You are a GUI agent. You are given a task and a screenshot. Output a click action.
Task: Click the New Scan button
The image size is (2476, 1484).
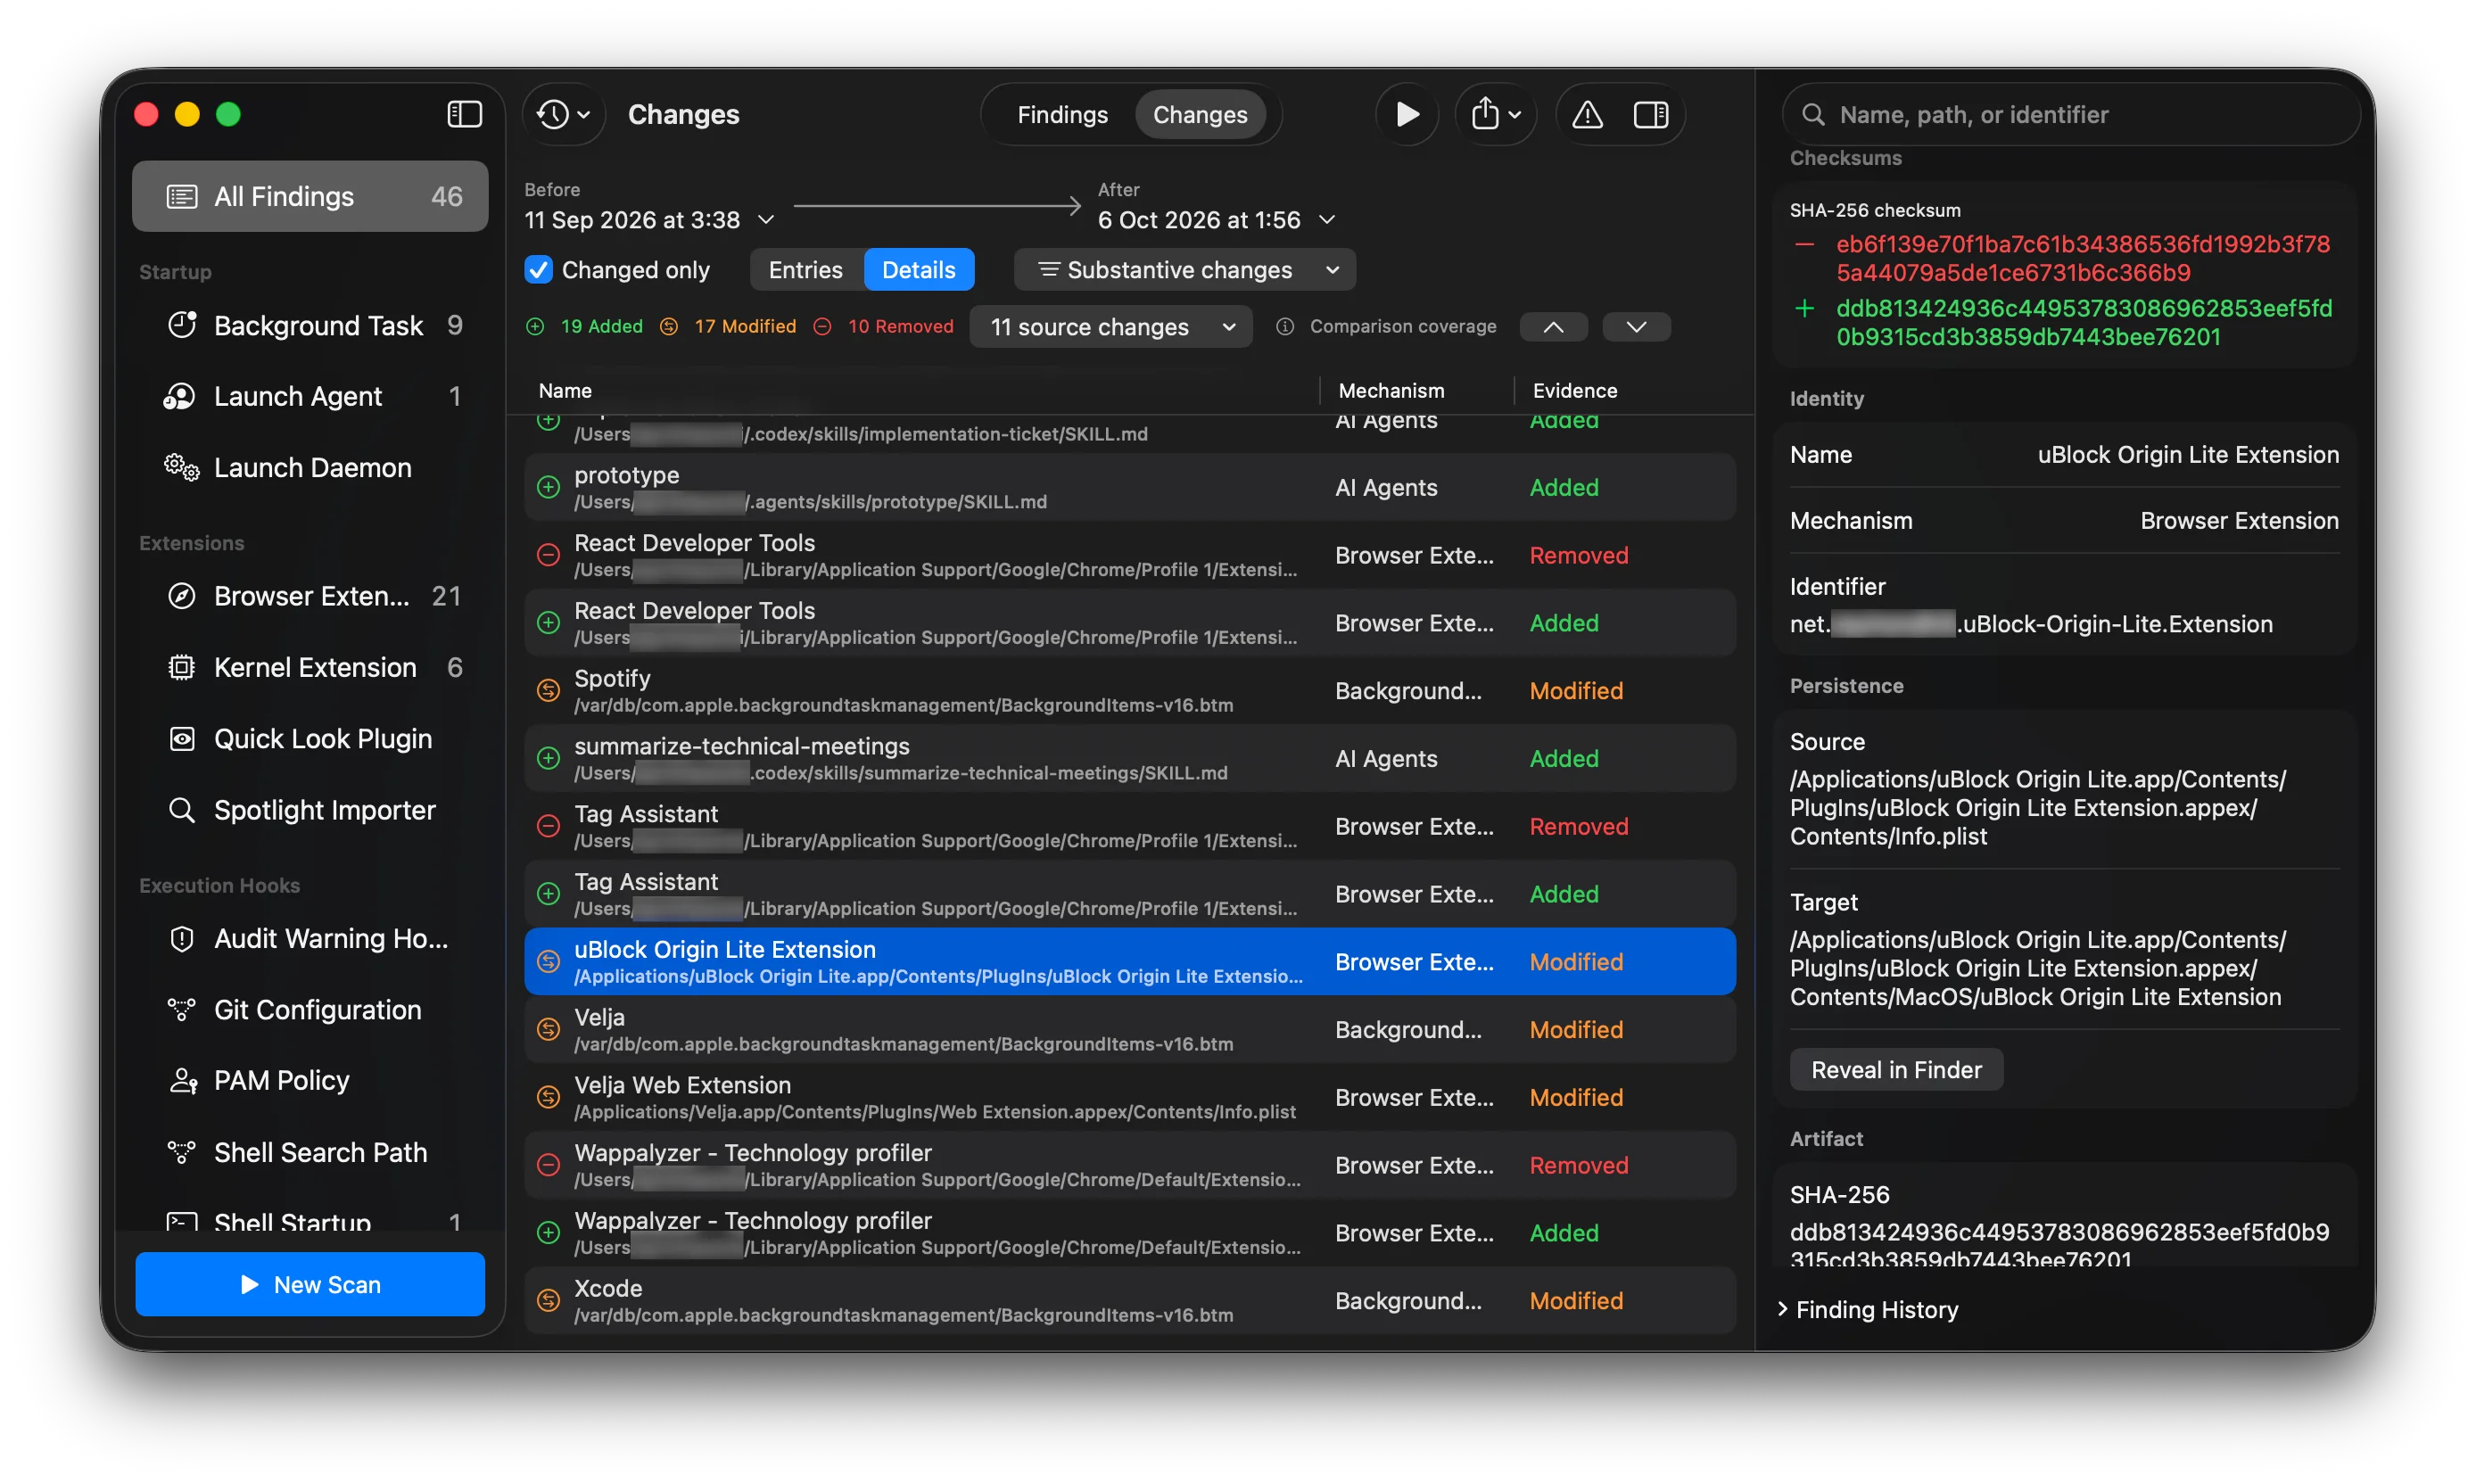pyautogui.click(x=310, y=1284)
